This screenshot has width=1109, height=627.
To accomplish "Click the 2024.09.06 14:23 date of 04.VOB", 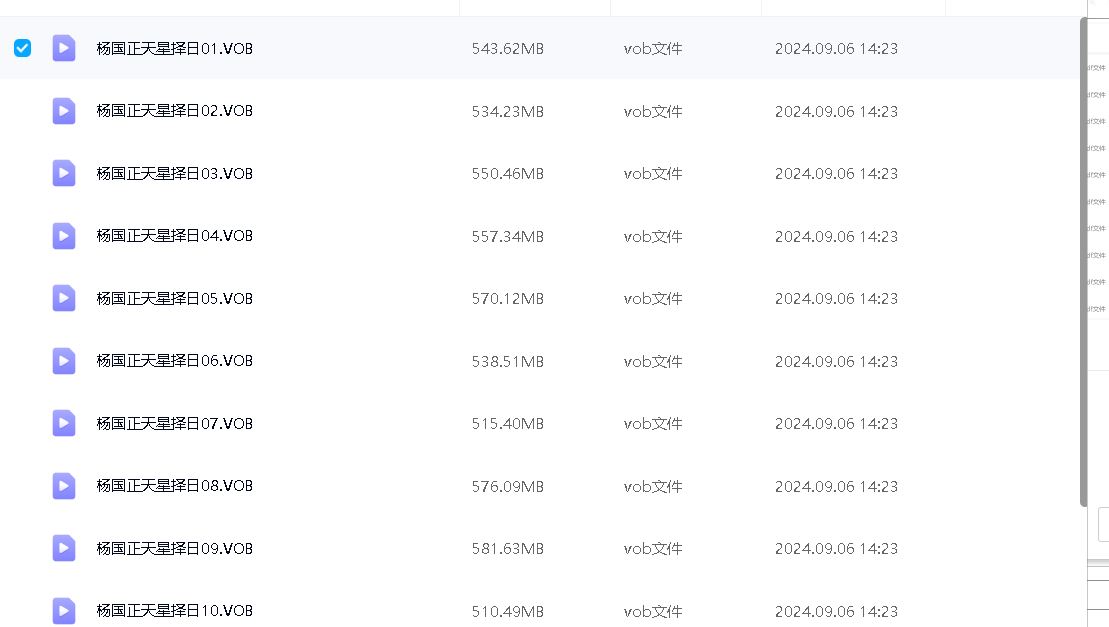I will pyautogui.click(x=836, y=237).
